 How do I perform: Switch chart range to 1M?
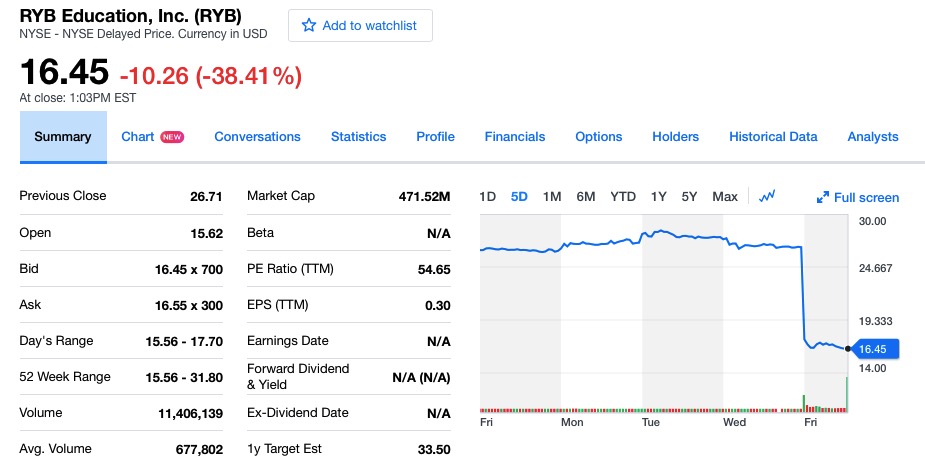click(552, 196)
